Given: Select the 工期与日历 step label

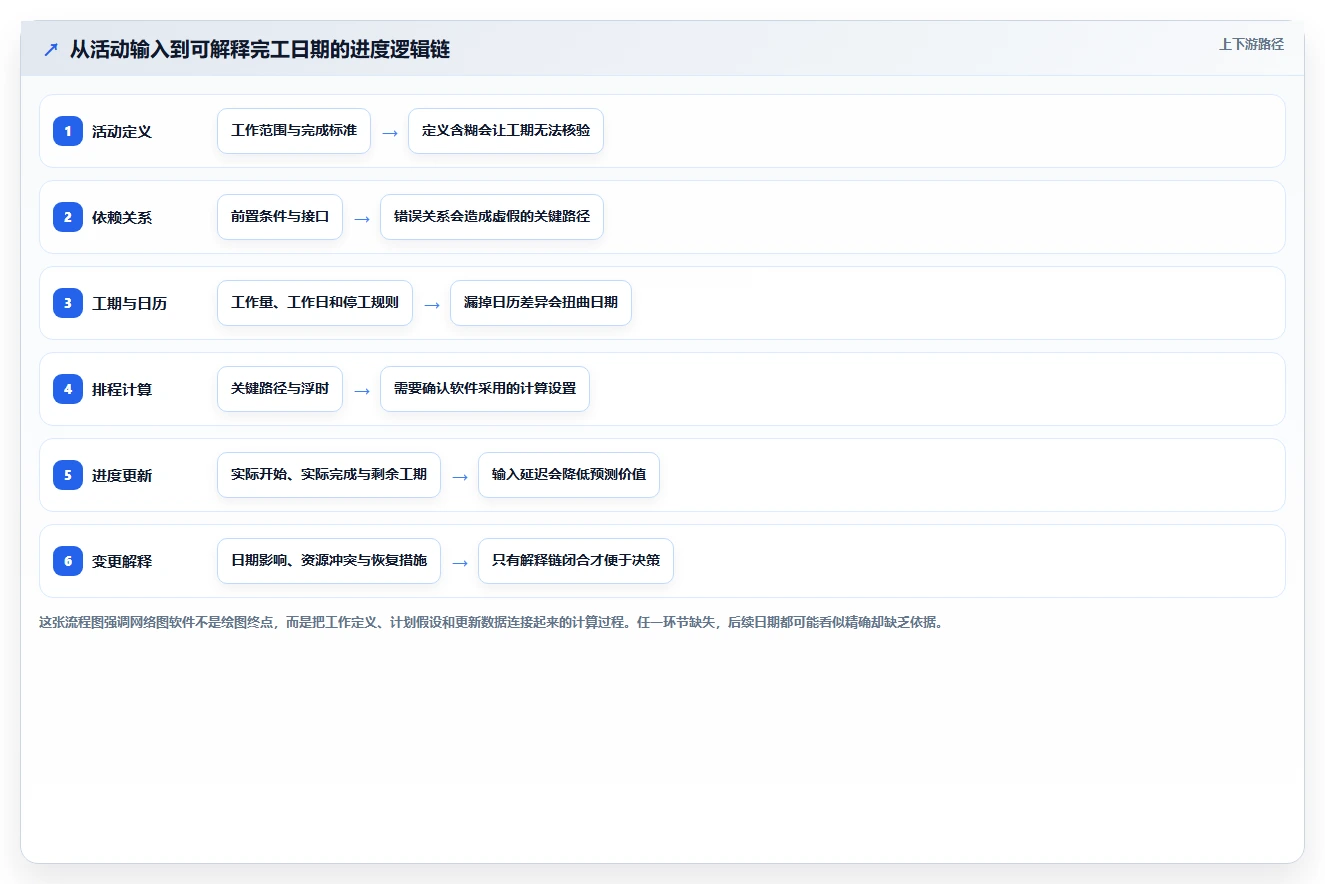Looking at the screenshot, I should click(x=129, y=303).
